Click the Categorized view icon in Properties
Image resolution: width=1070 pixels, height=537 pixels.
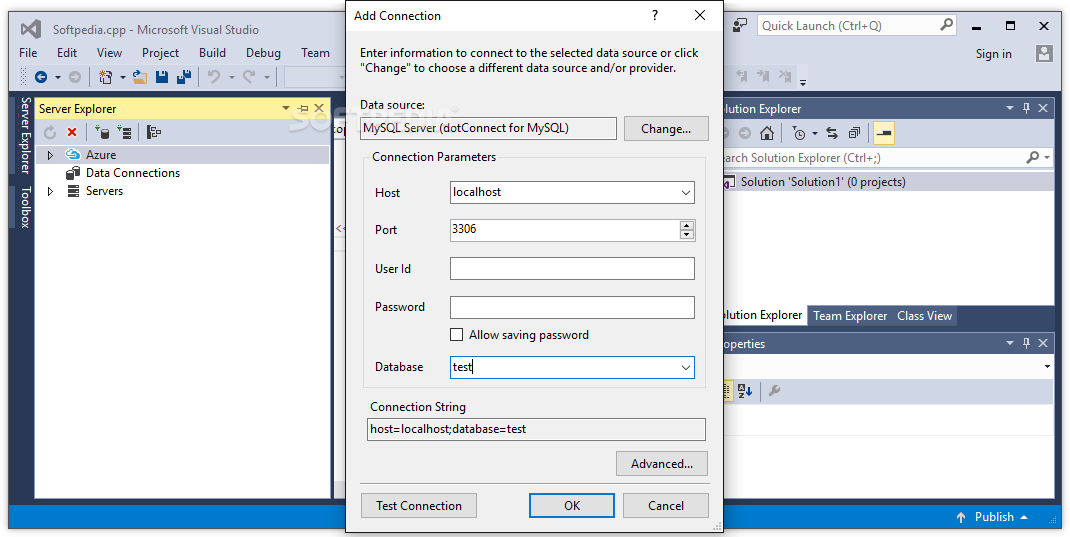pyautogui.click(x=726, y=391)
